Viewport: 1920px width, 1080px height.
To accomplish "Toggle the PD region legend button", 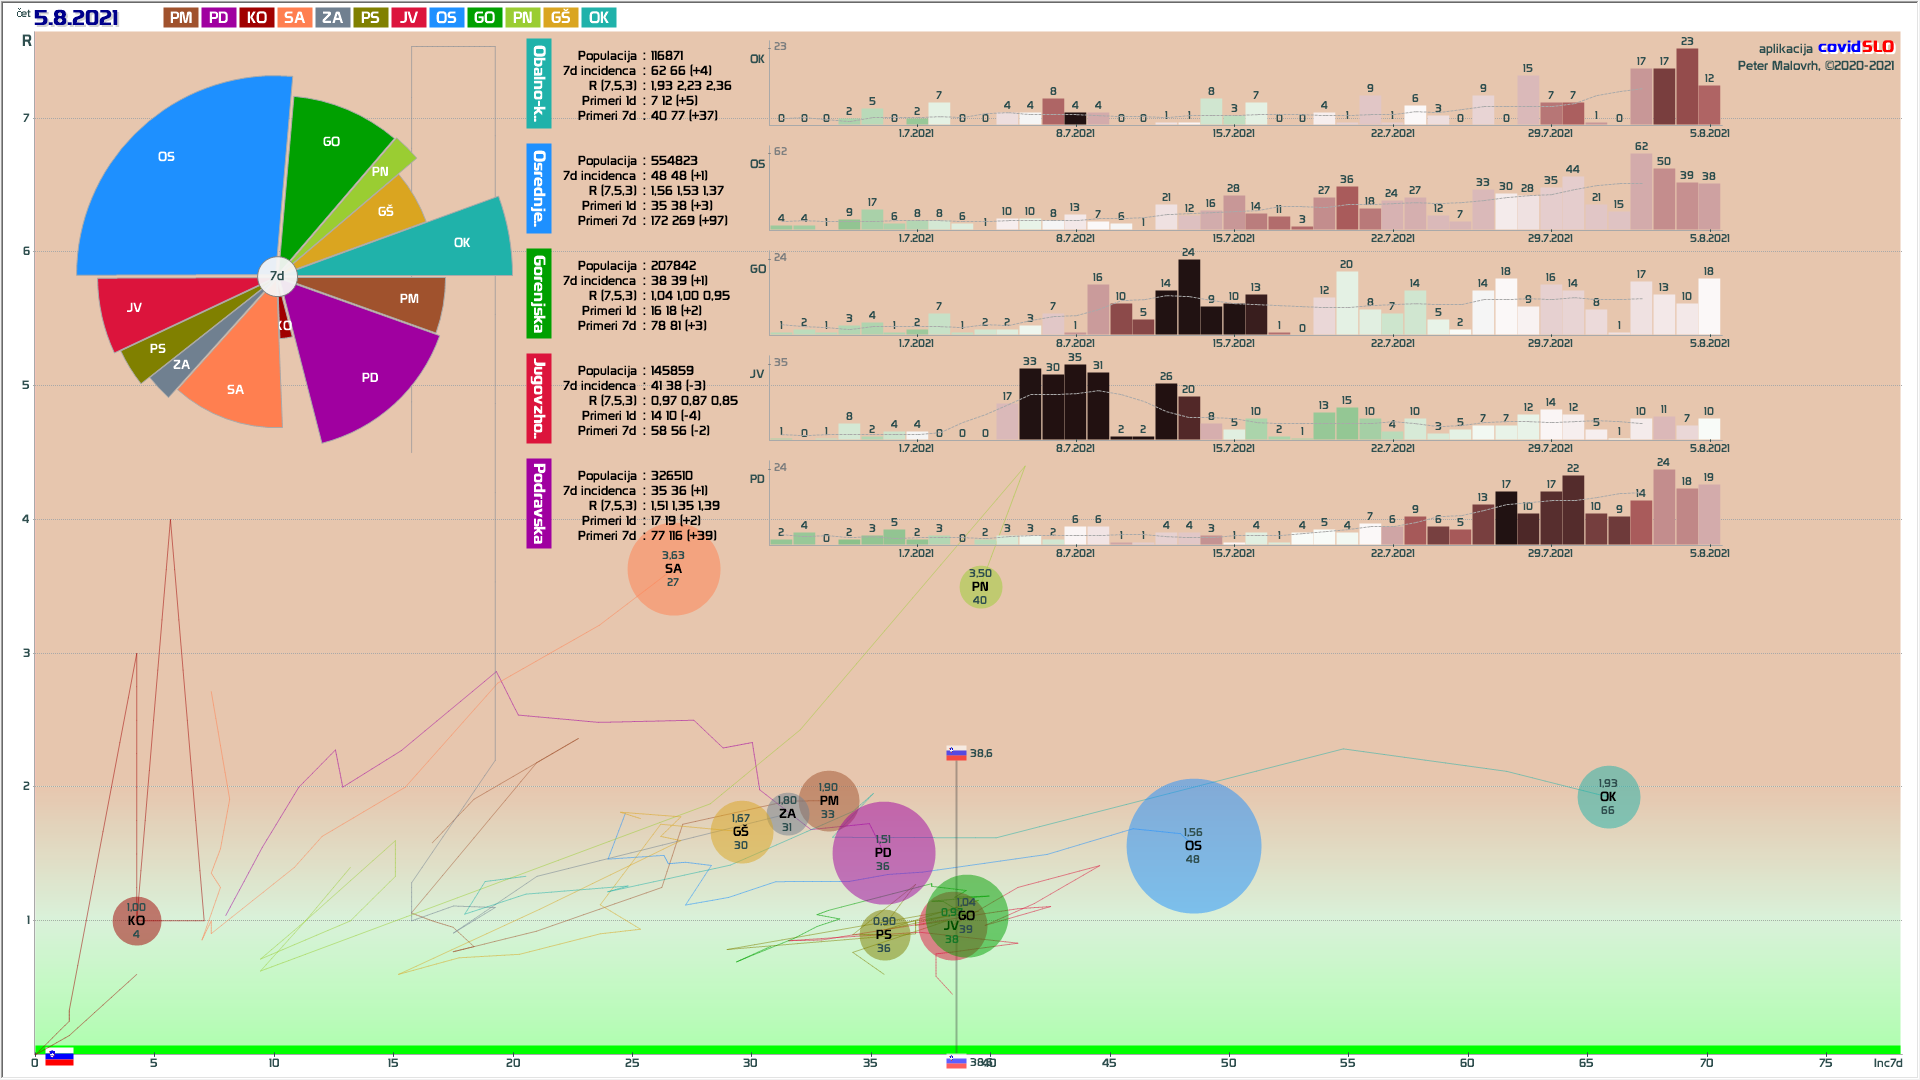I will pyautogui.click(x=218, y=17).
